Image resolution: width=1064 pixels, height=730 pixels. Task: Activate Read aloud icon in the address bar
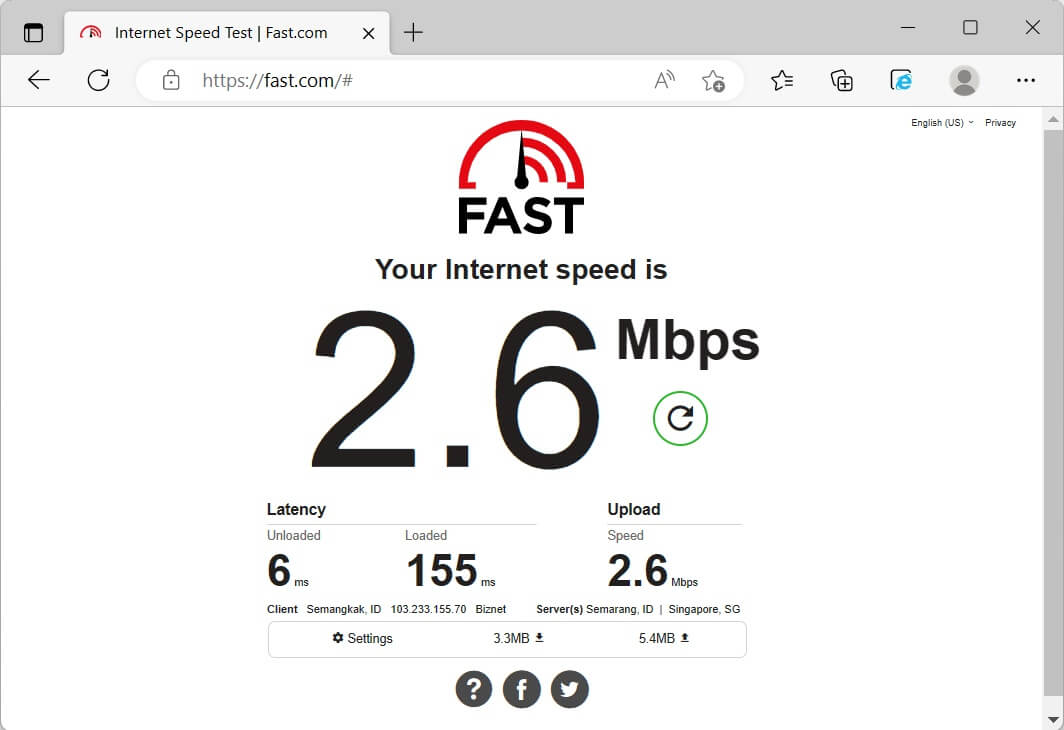(x=664, y=81)
